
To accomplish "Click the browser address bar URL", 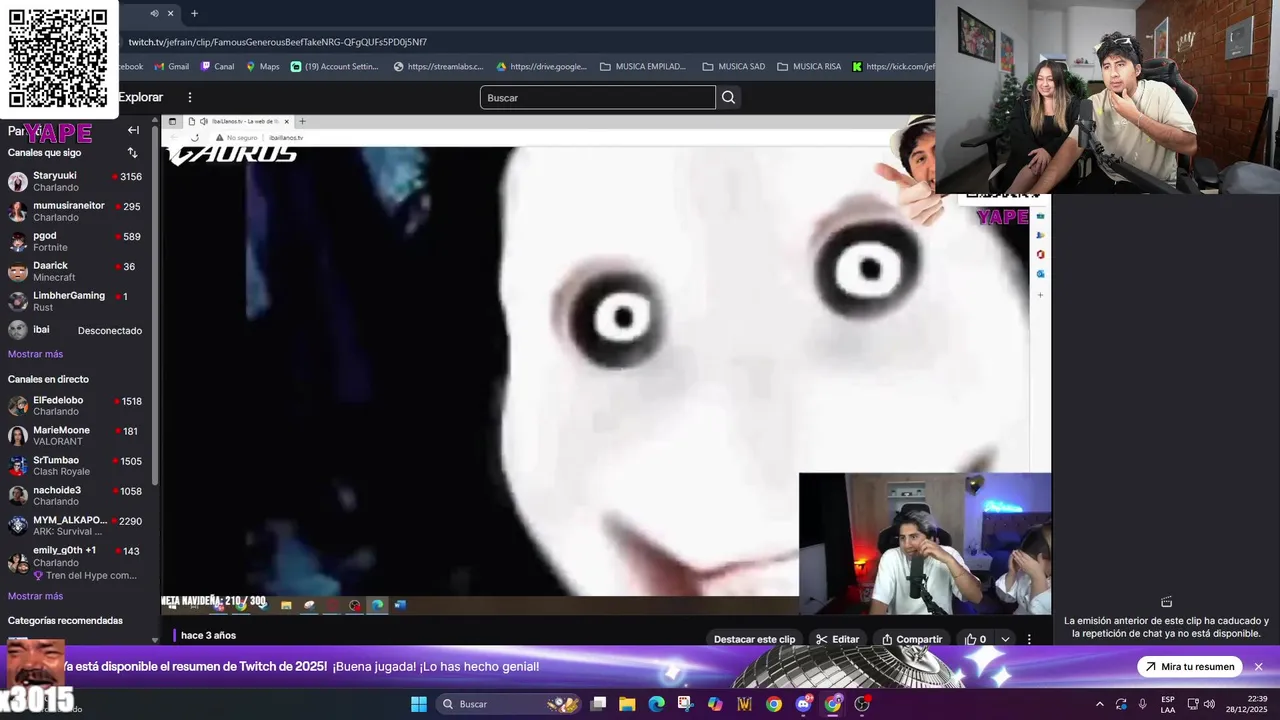I will [x=277, y=42].
